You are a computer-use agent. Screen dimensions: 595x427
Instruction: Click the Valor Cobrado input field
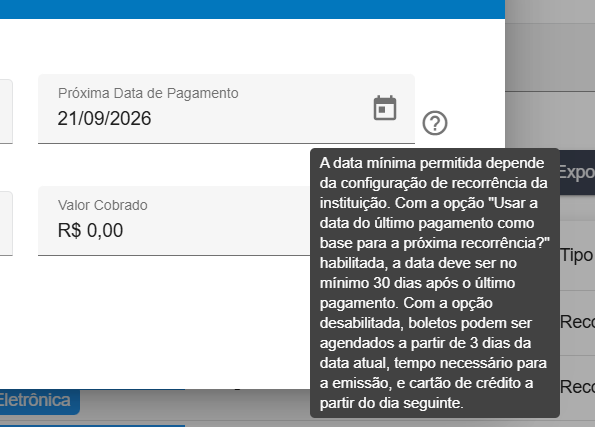174,221
